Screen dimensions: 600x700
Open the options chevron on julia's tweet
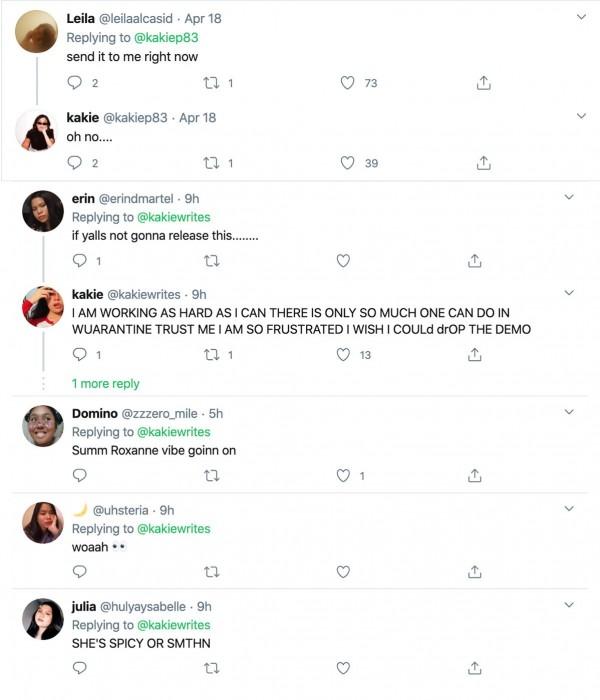[x=570, y=606]
